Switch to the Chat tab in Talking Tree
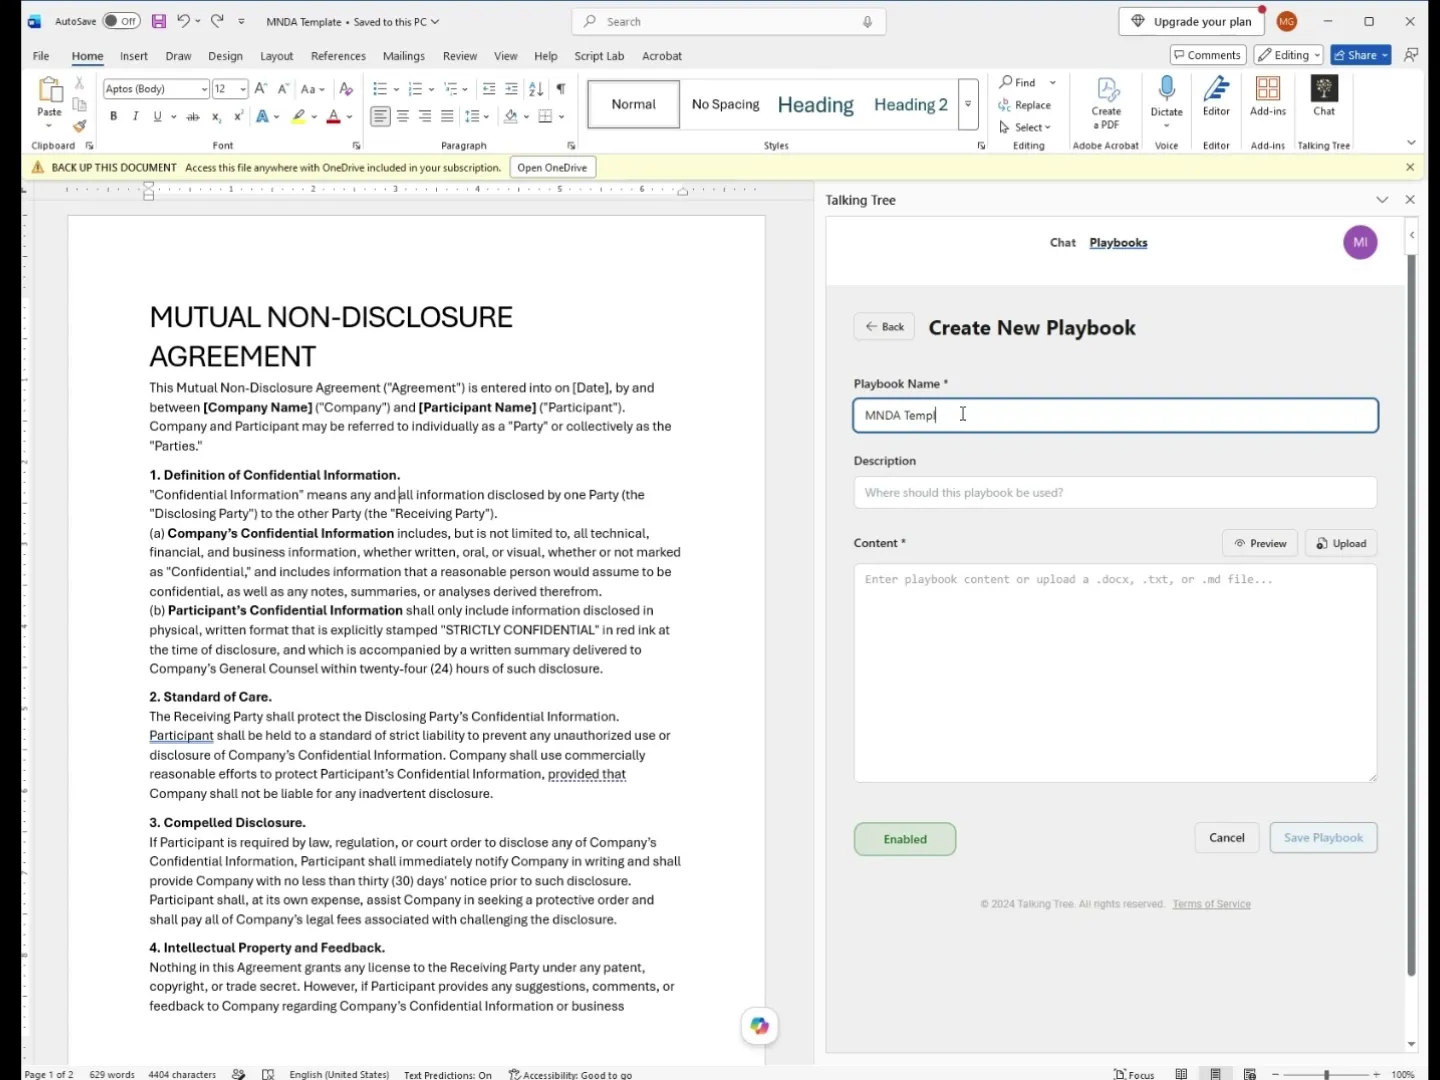Image resolution: width=1440 pixels, height=1080 pixels. coord(1062,242)
